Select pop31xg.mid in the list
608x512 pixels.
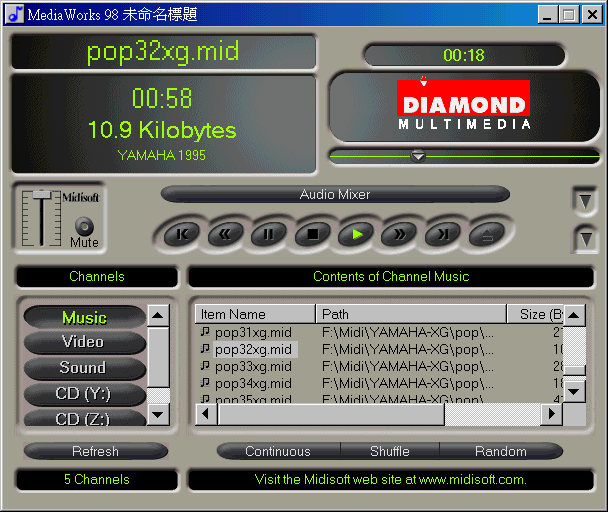[253, 332]
